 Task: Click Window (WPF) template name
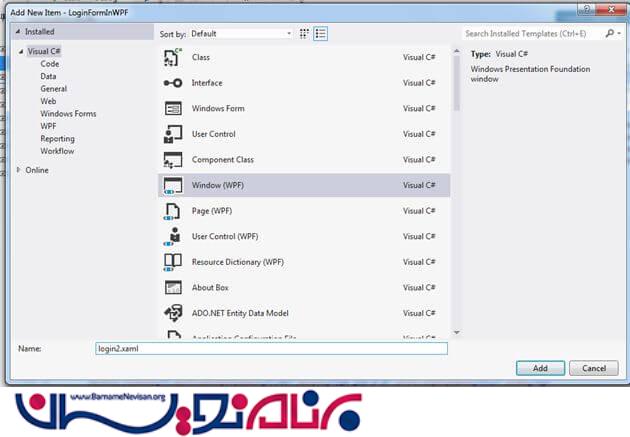pyautogui.click(x=218, y=186)
